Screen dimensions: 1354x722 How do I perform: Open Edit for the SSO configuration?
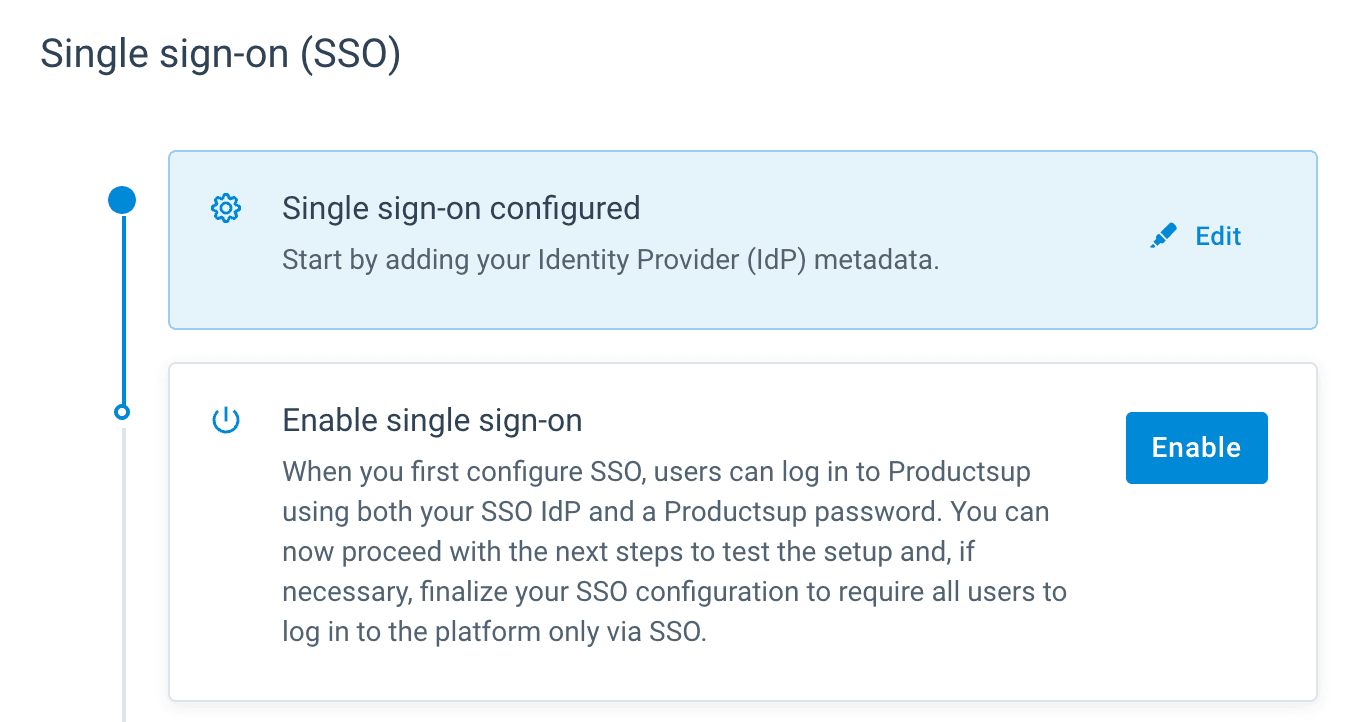[1217, 237]
